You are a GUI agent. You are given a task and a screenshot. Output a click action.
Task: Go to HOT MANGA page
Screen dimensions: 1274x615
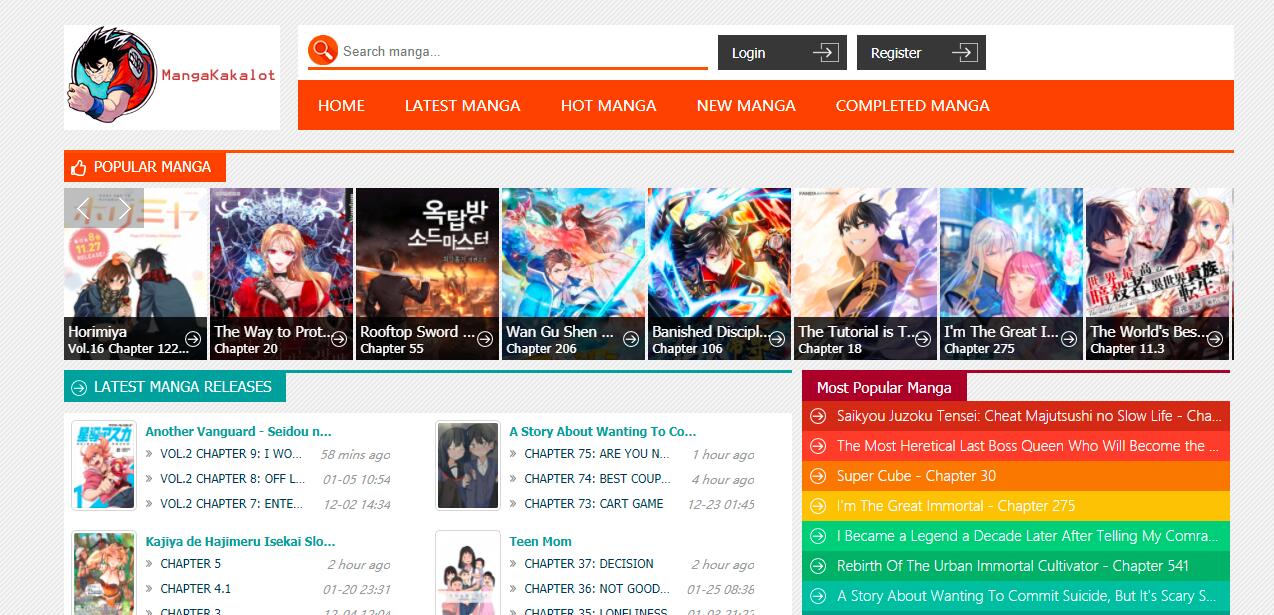pos(608,105)
